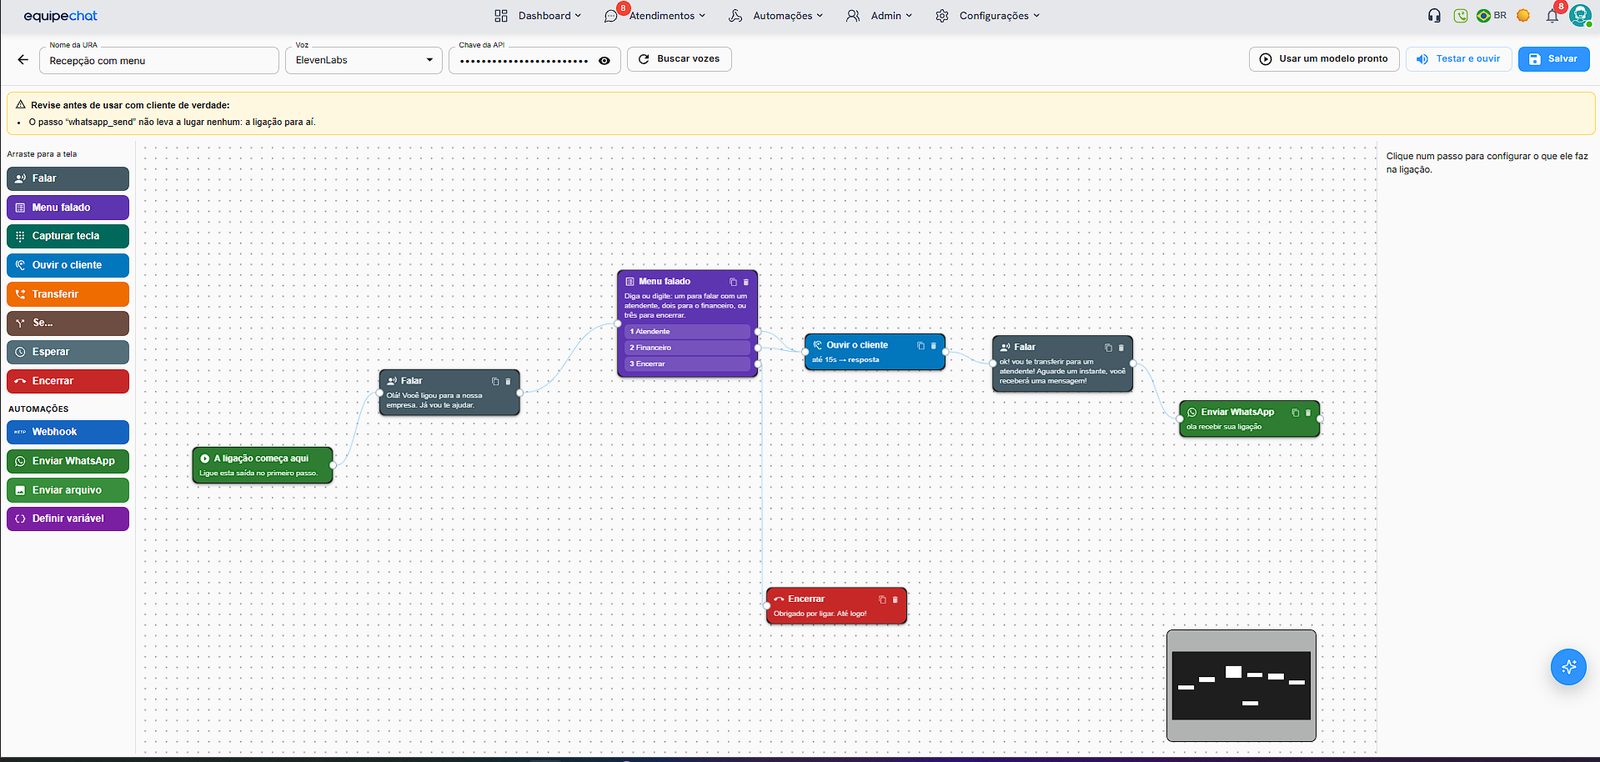Image resolution: width=1600 pixels, height=762 pixels.
Task: Open the green phone dialer icon
Action: pyautogui.click(x=1461, y=15)
